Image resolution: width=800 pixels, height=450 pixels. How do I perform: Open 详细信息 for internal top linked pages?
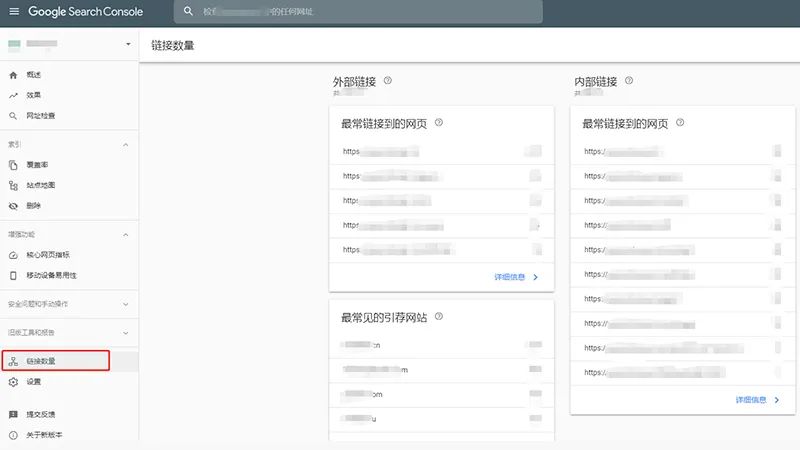(x=757, y=400)
